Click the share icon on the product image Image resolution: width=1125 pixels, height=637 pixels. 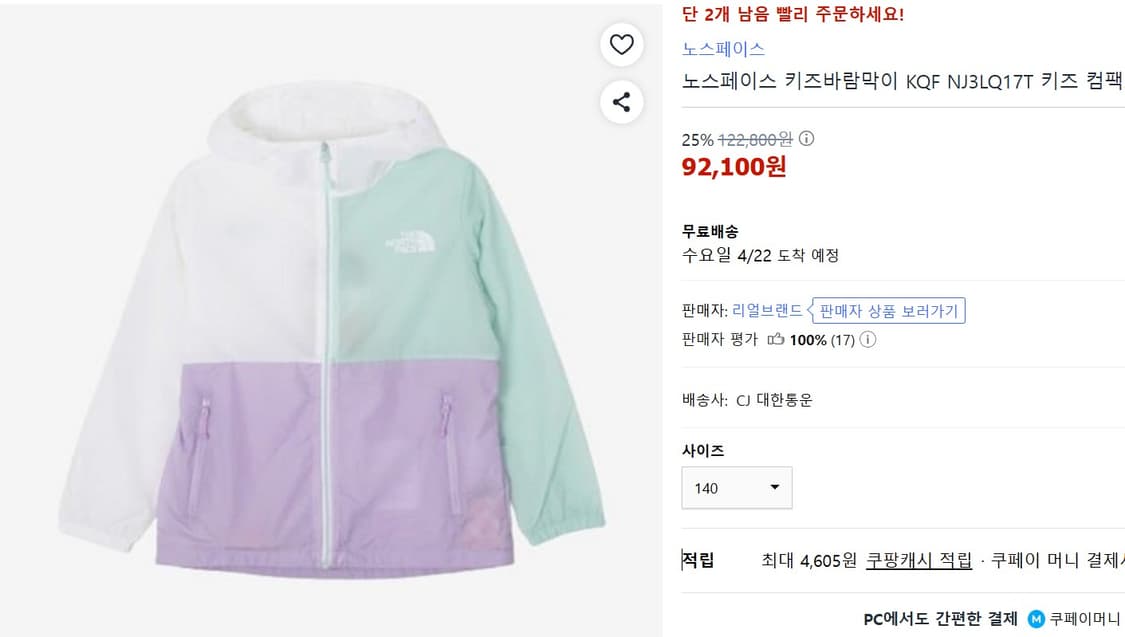point(621,101)
